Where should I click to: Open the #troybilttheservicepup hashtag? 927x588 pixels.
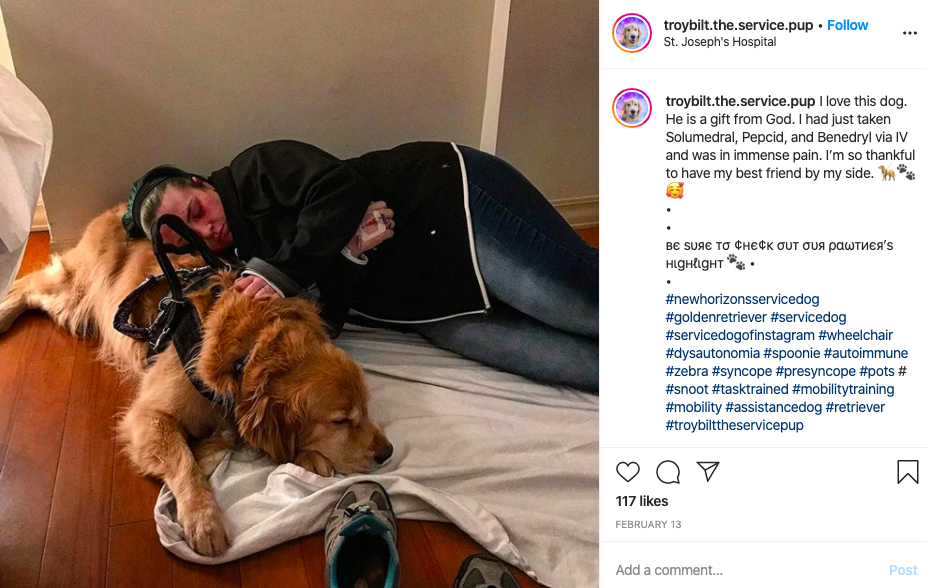734,425
